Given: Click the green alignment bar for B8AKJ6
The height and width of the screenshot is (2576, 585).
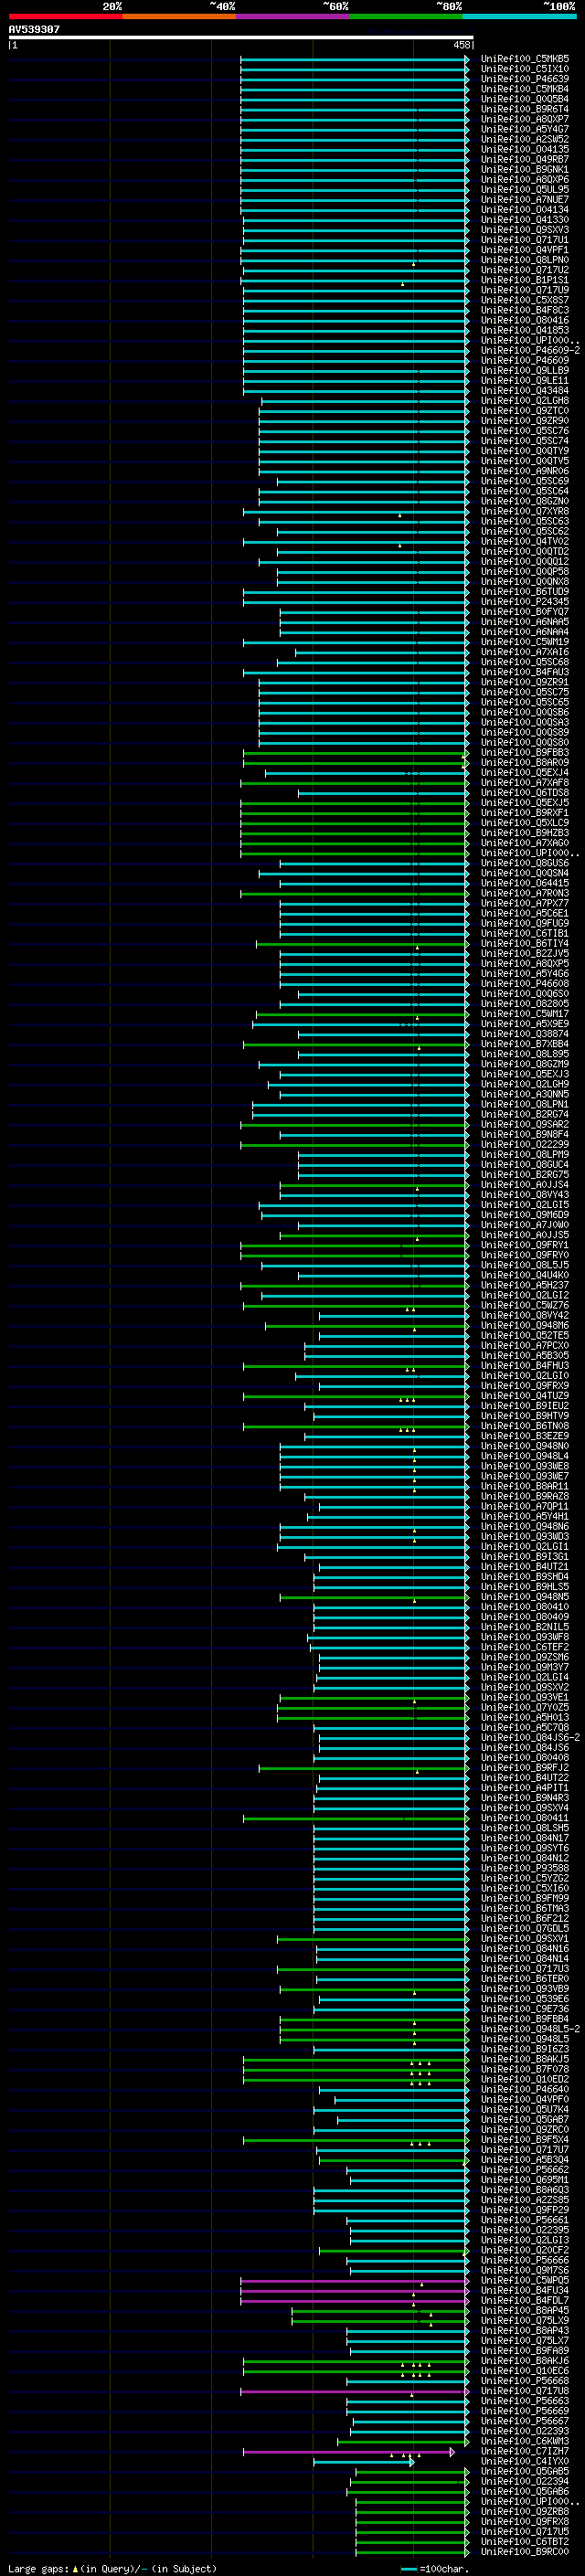Looking at the screenshot, I should [356, 2360].
